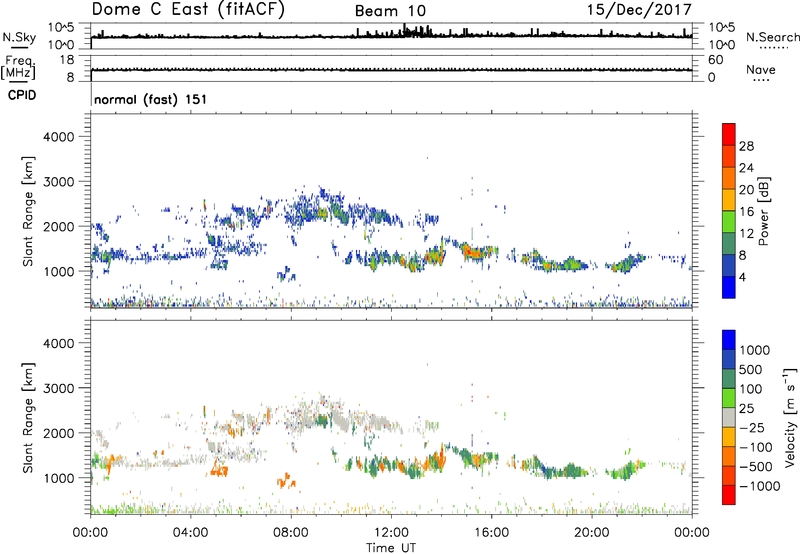The width and height of the screenshot is (800, 554).
Task: Click the 'Velocity [m s-1]' colorbar label
Action: pos(790,417)
